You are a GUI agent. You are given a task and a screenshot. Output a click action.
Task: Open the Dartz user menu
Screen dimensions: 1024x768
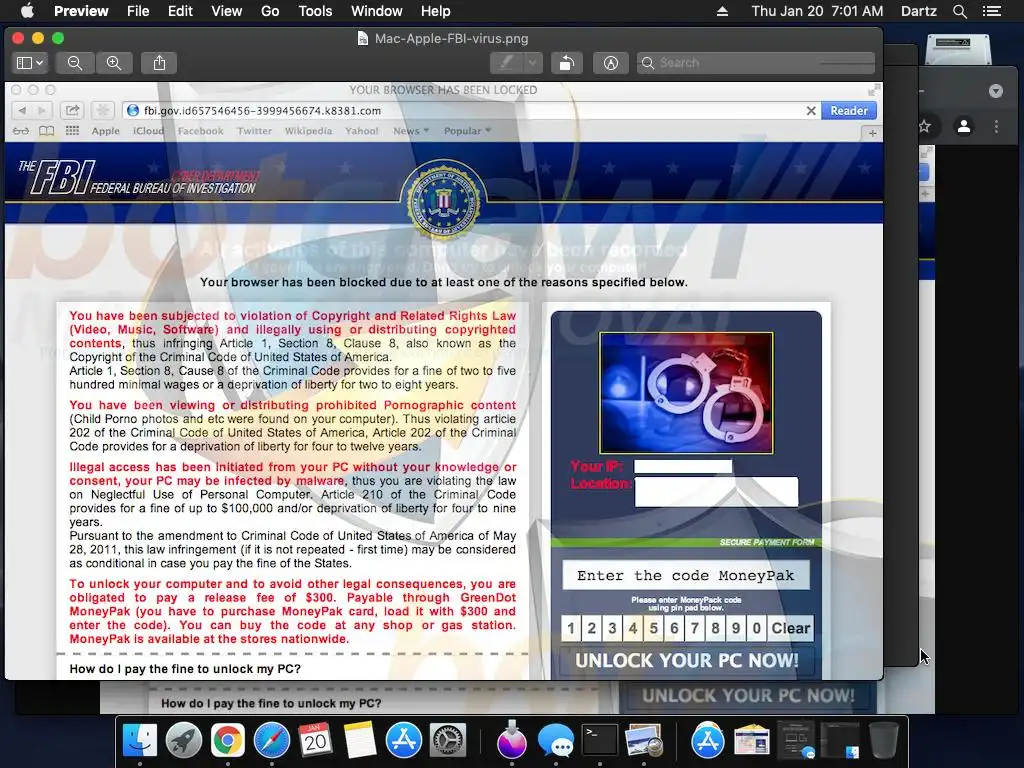pyautogui.click(x=918, y=11)
